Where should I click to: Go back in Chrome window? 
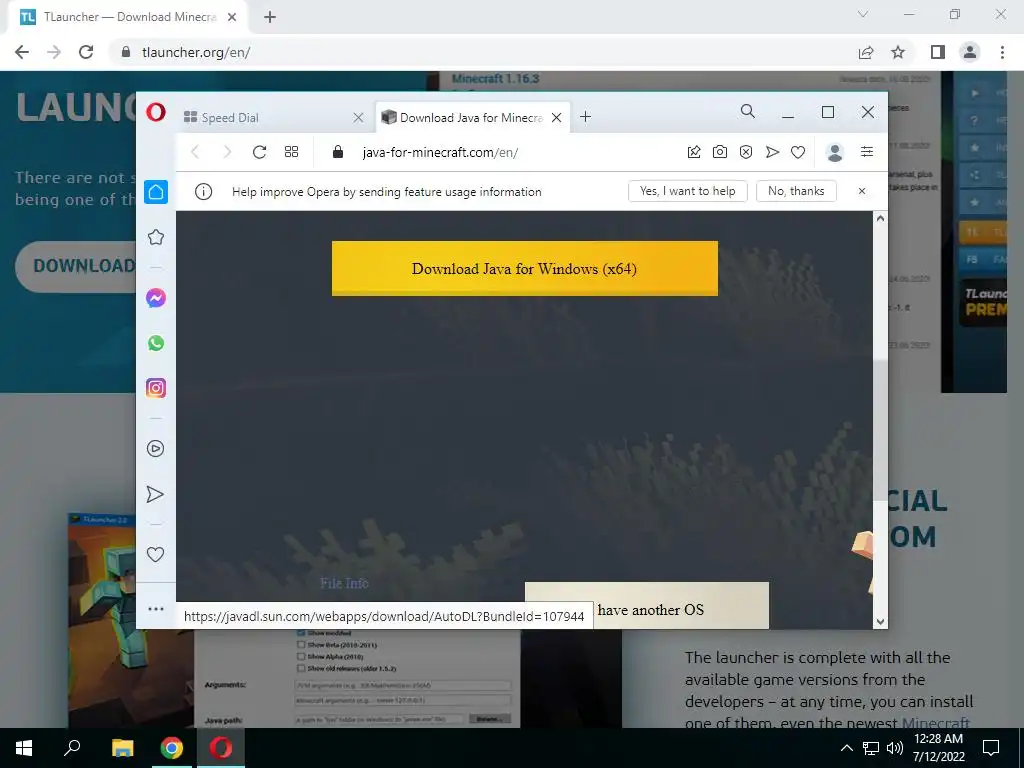pos(22,52)
